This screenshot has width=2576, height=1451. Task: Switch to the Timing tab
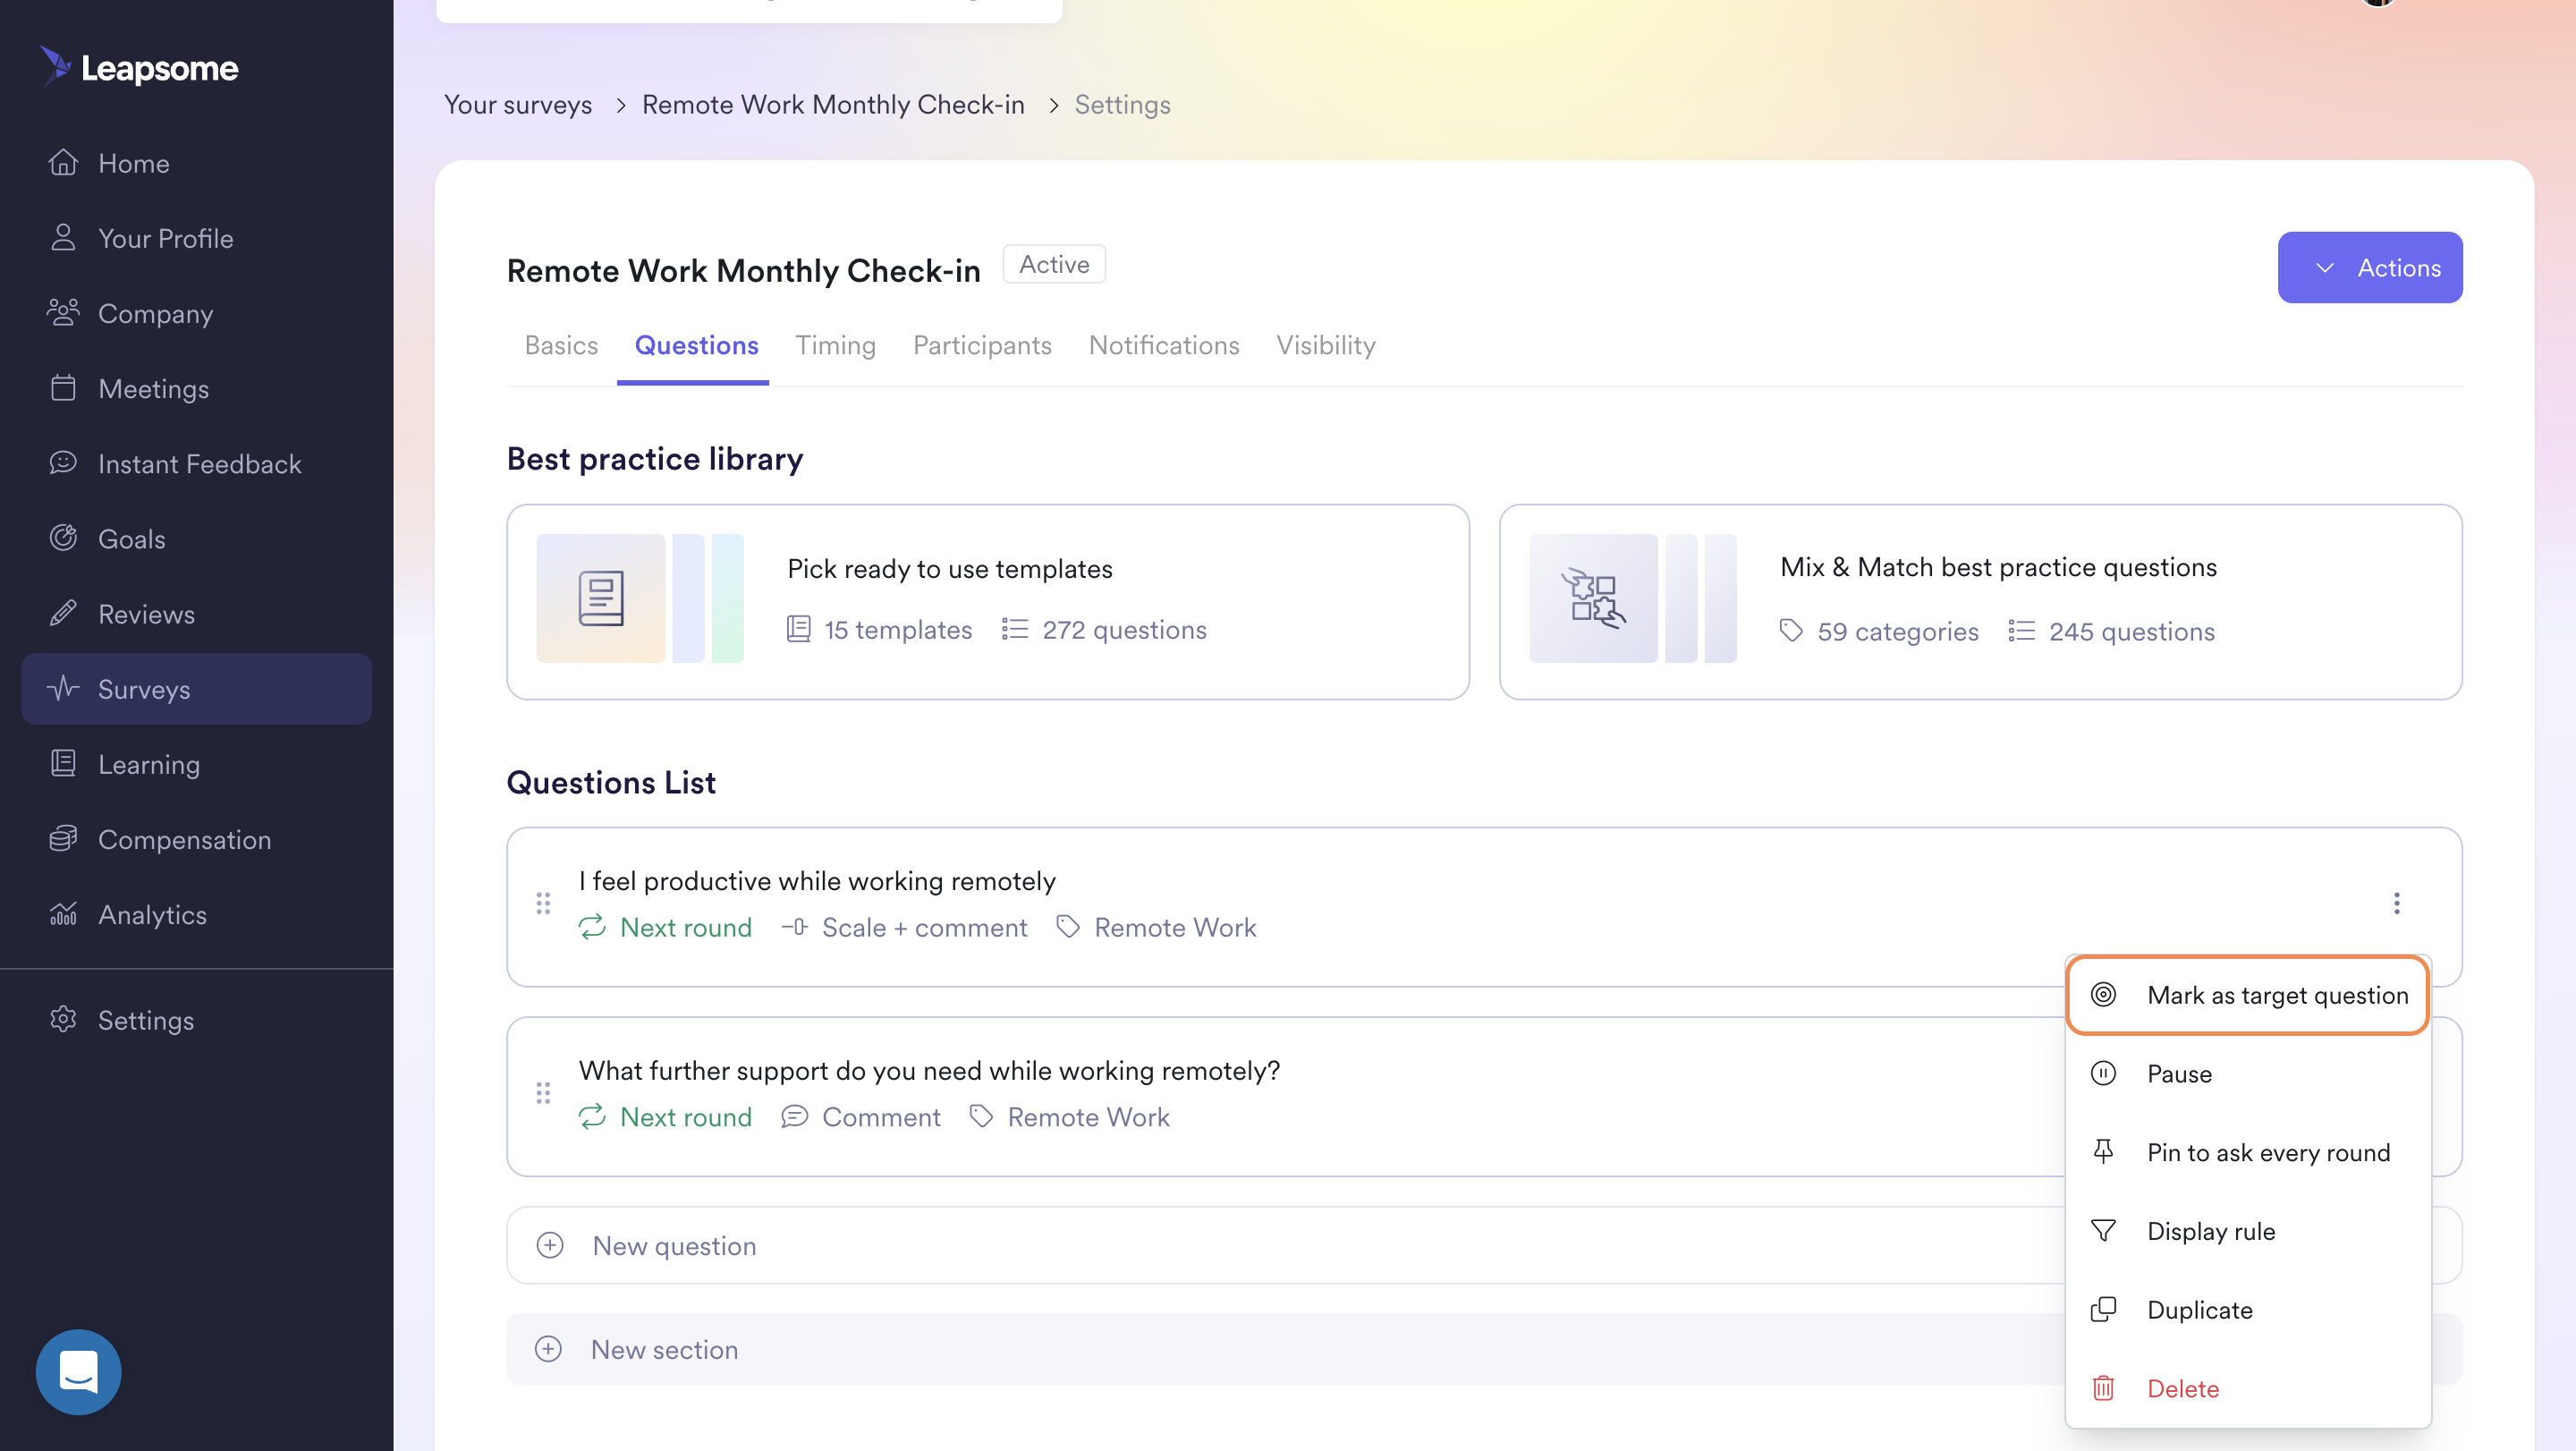835,345
